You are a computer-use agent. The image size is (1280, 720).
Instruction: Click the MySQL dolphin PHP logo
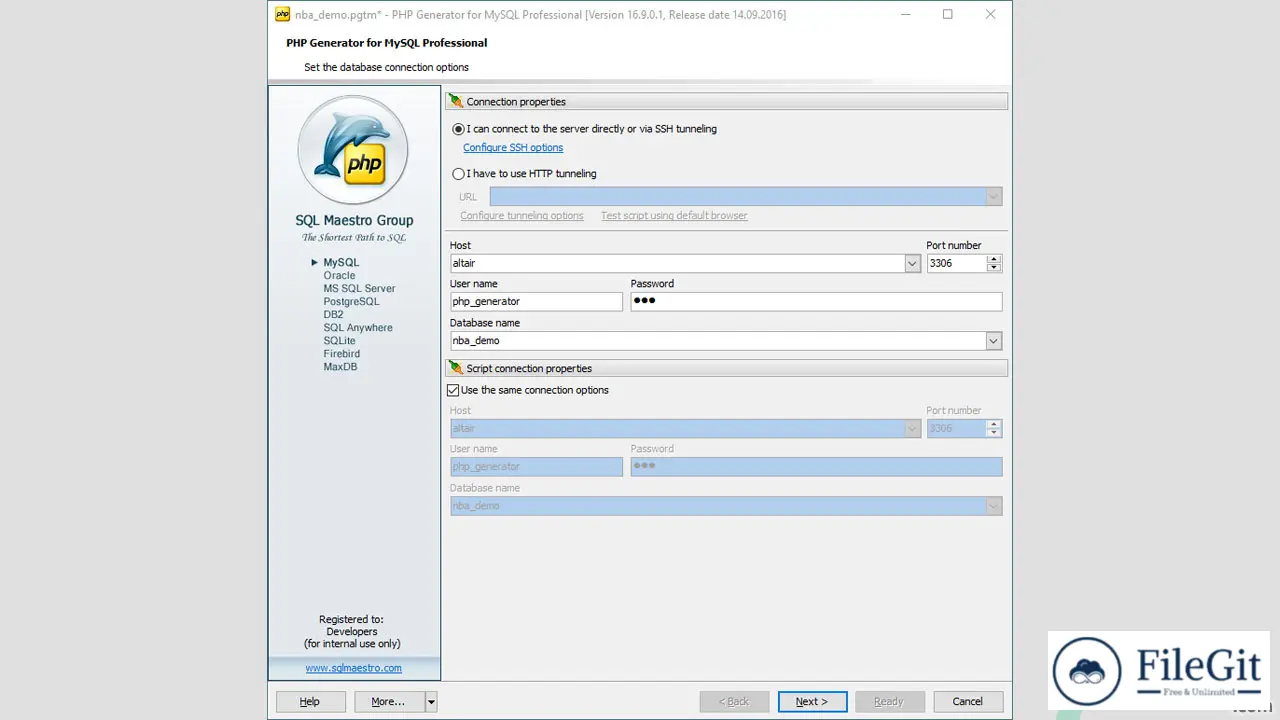tap(353, 150)
